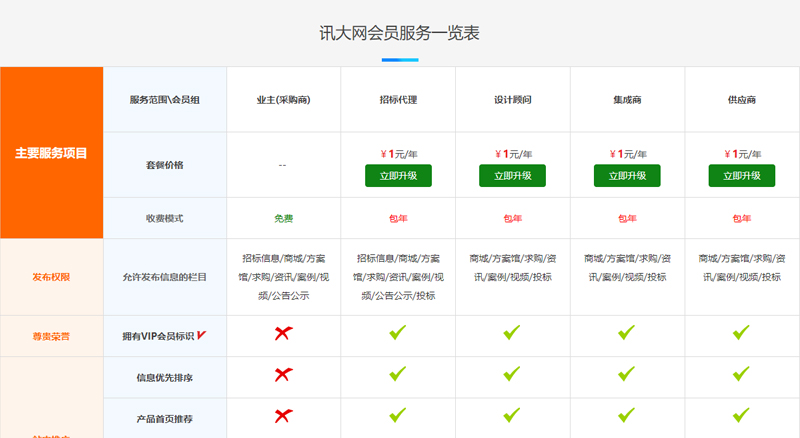Click red 包年 text under 招标代理
Screen dimensions: 800x438
point(398,218)
